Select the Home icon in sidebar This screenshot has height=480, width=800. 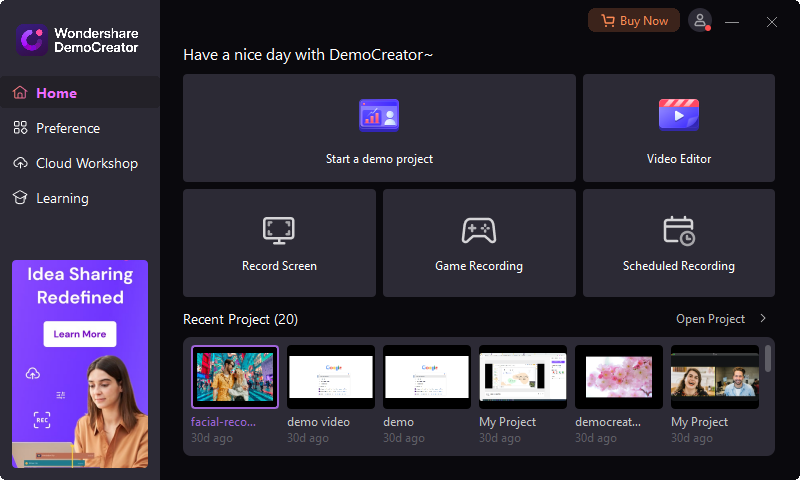(x=20, y=93)
